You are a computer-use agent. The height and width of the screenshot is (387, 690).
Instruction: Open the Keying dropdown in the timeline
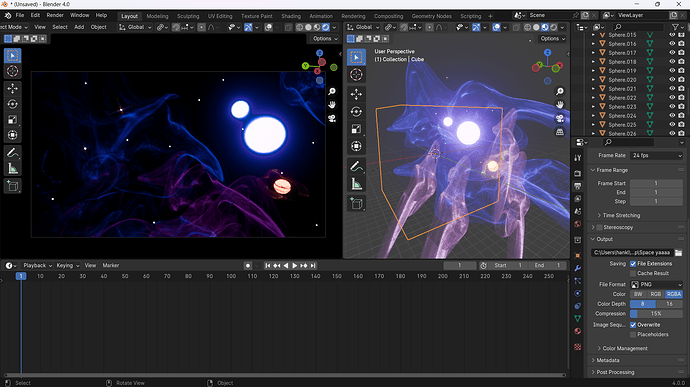[68, 265]
